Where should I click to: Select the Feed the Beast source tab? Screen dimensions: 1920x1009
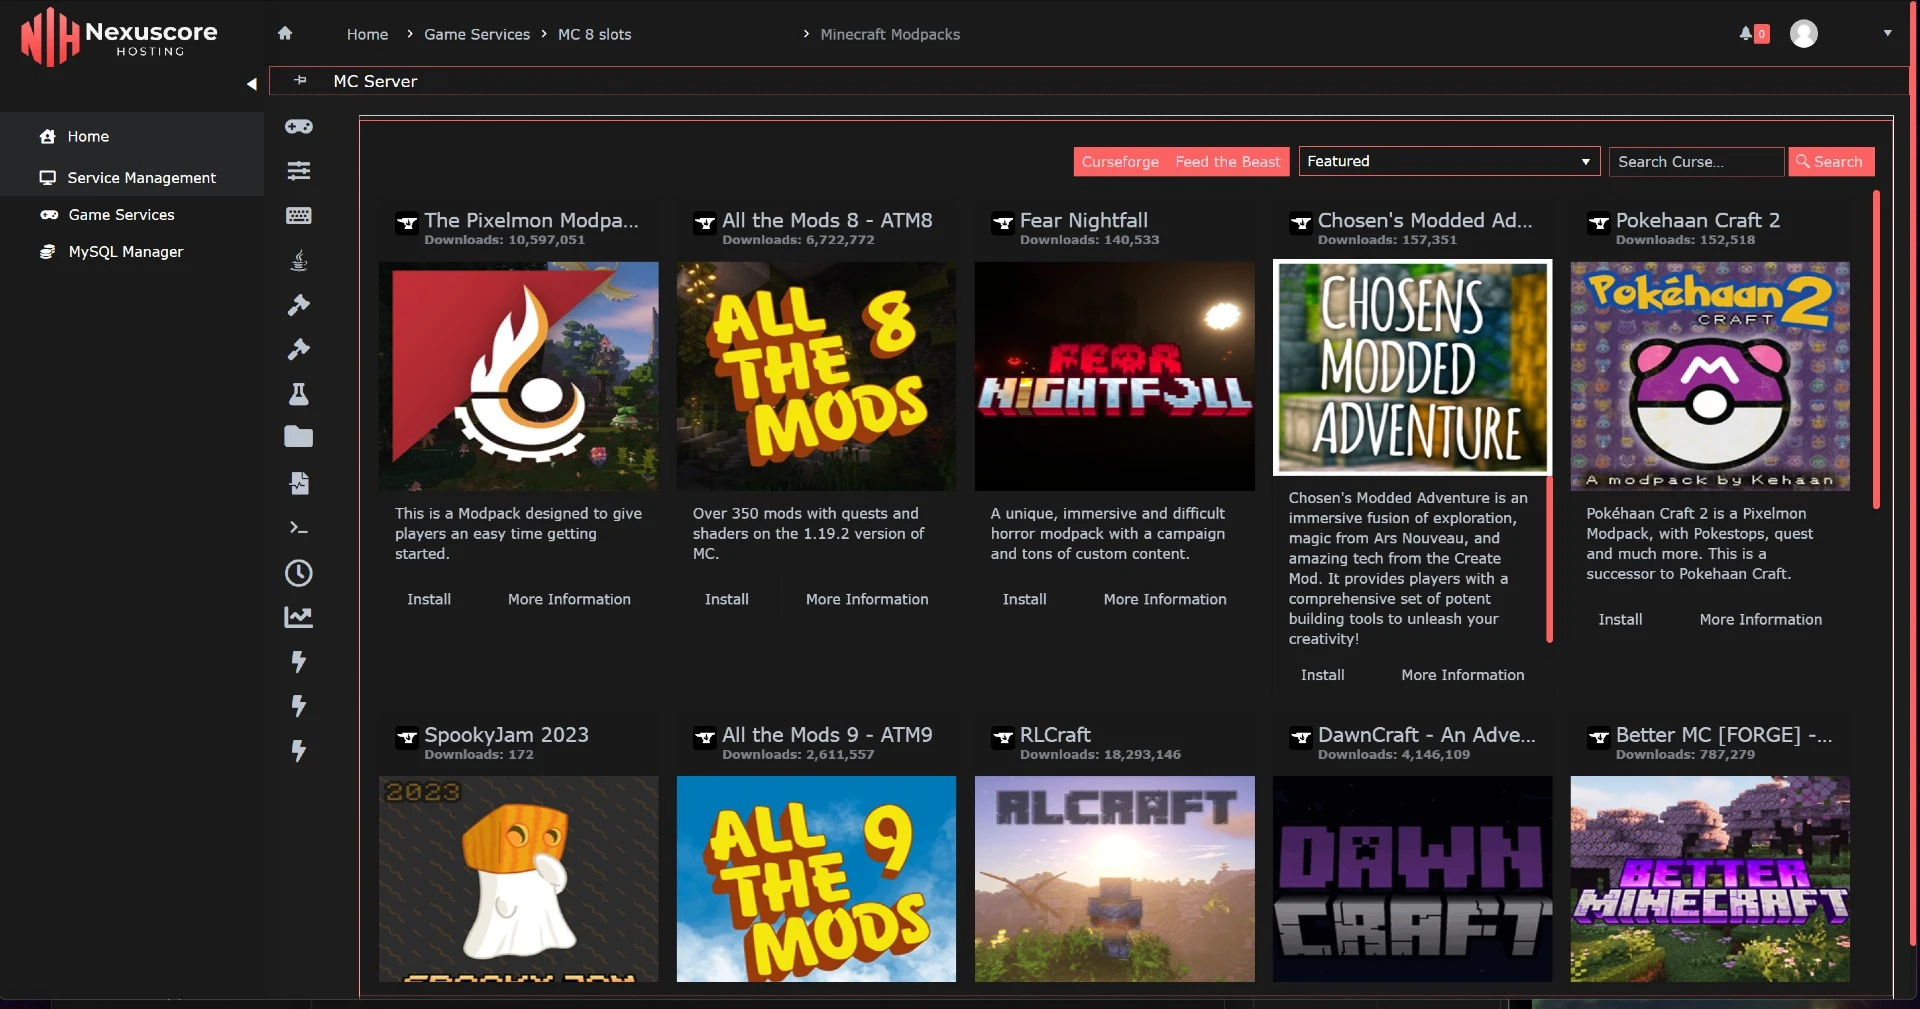[1228, 162]
